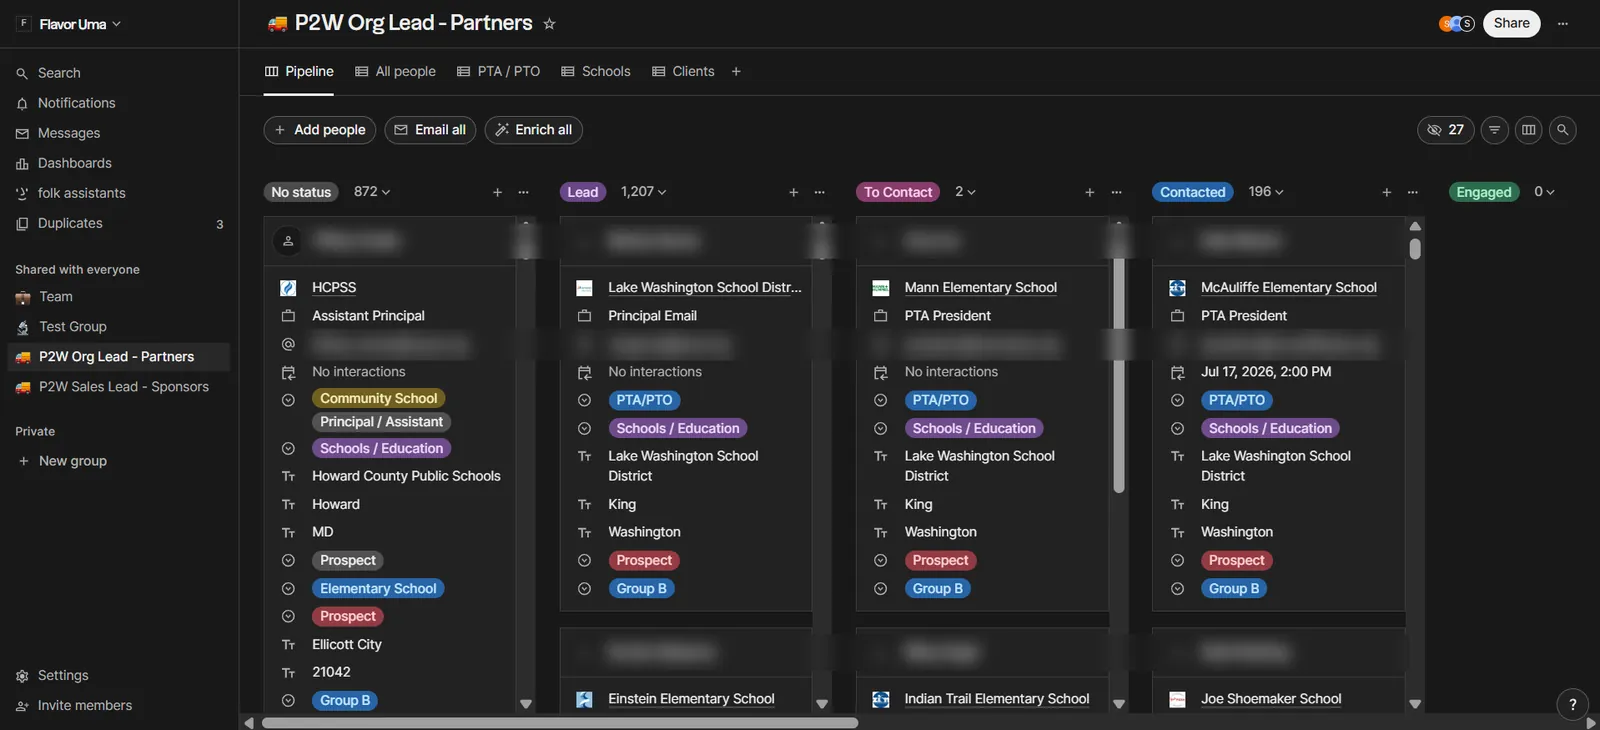Switch to the All people tab

pos(395,72)
